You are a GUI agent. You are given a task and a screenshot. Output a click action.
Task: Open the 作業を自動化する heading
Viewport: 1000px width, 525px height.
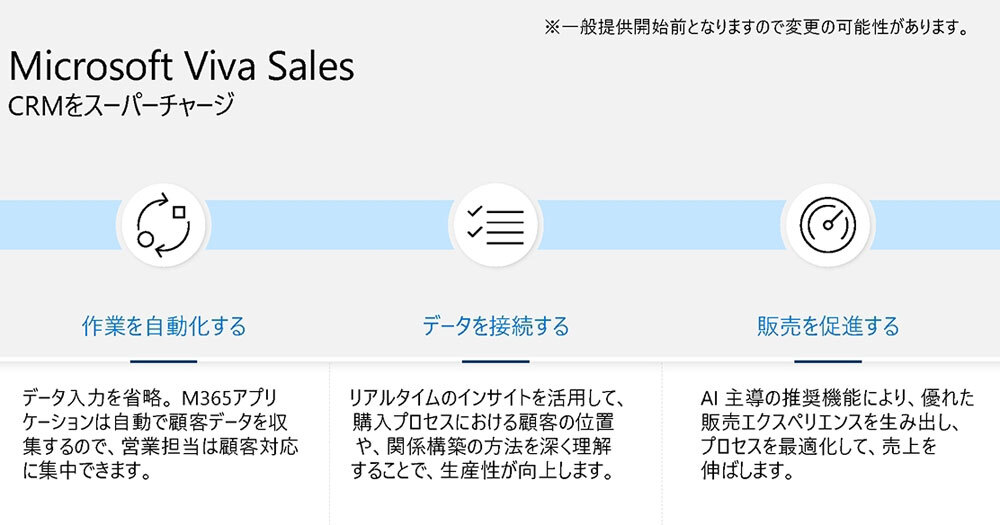(164, 326)
